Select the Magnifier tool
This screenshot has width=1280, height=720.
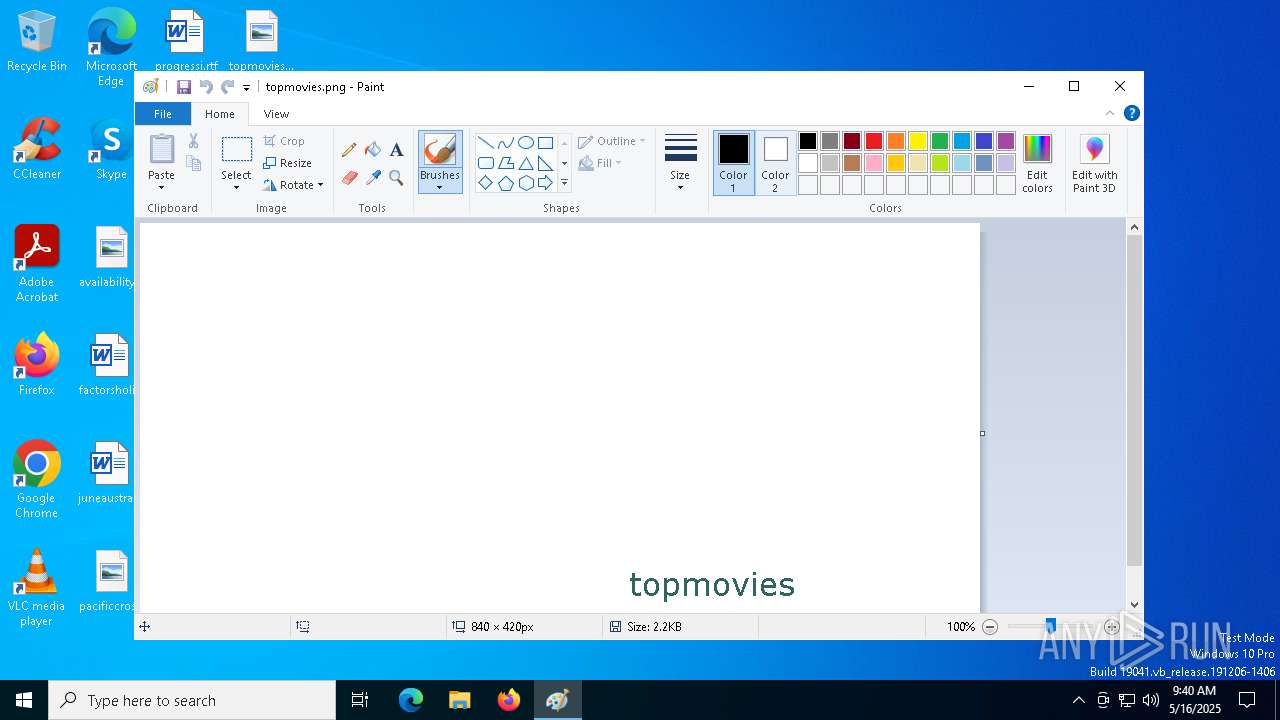point(396,178)
